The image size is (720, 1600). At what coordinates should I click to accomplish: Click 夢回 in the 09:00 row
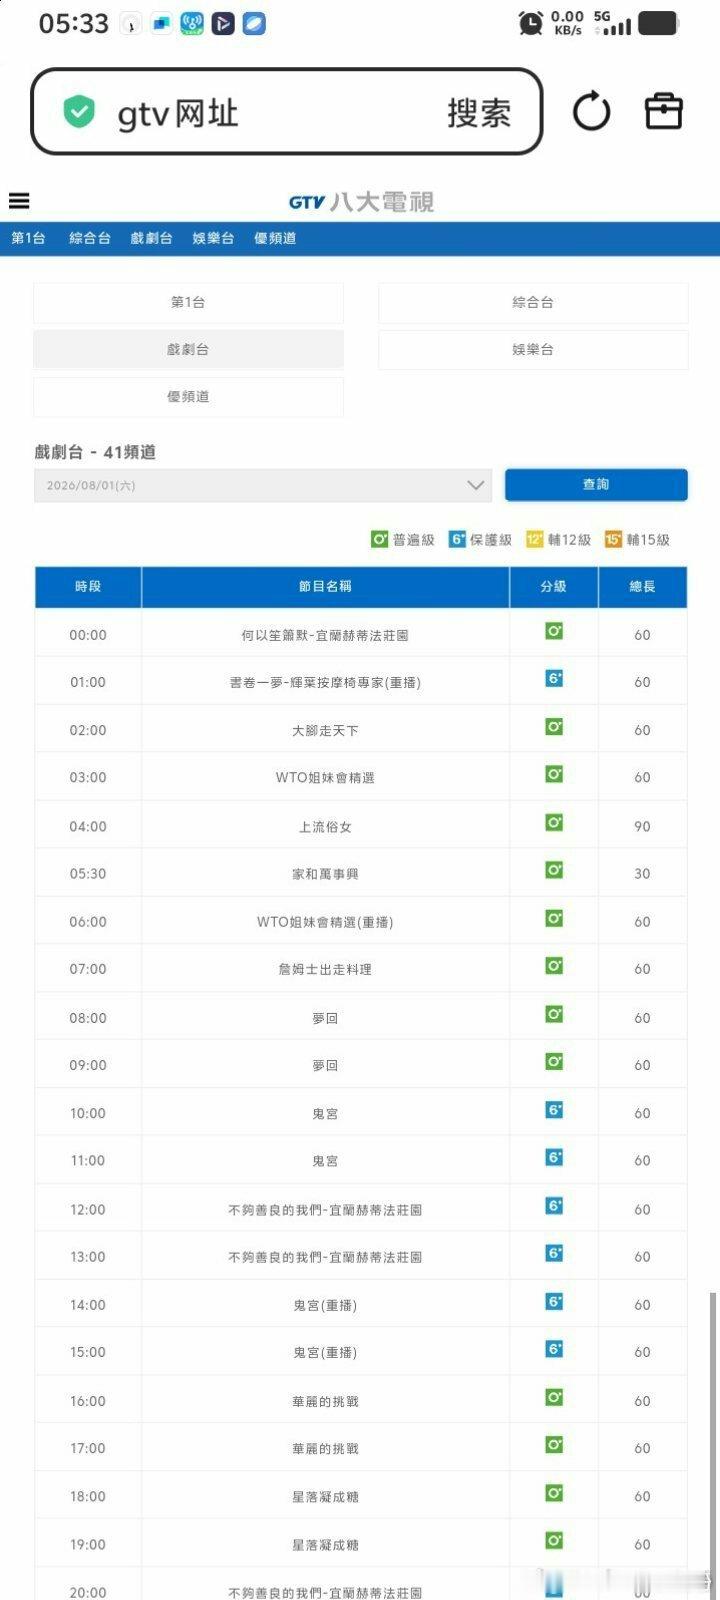tap(325, 1065)
